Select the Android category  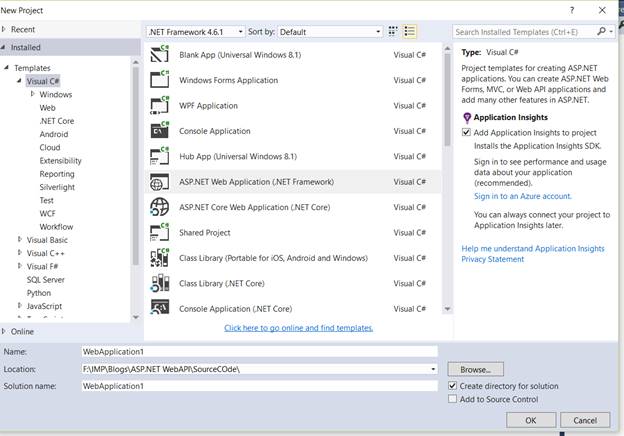54,134
